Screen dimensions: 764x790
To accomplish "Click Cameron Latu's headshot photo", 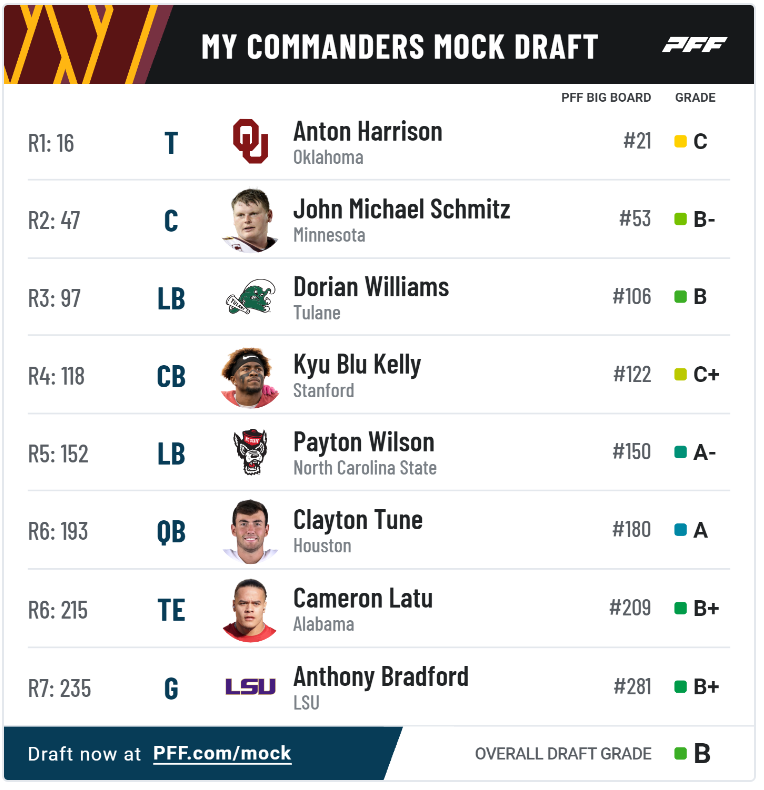I will [x=250, y=610].
